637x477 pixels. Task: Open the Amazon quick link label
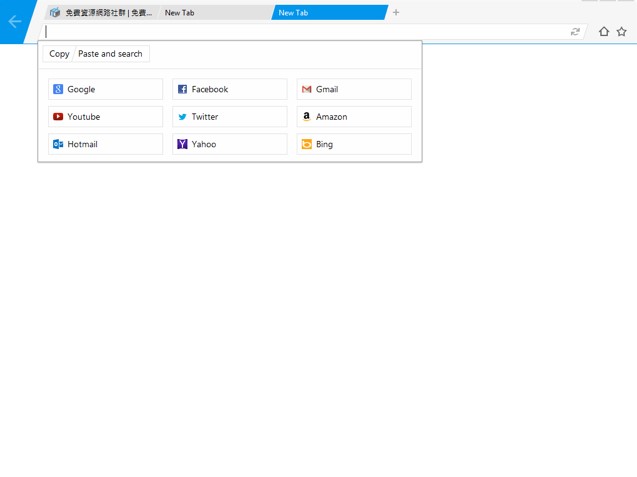coord(332,117)
